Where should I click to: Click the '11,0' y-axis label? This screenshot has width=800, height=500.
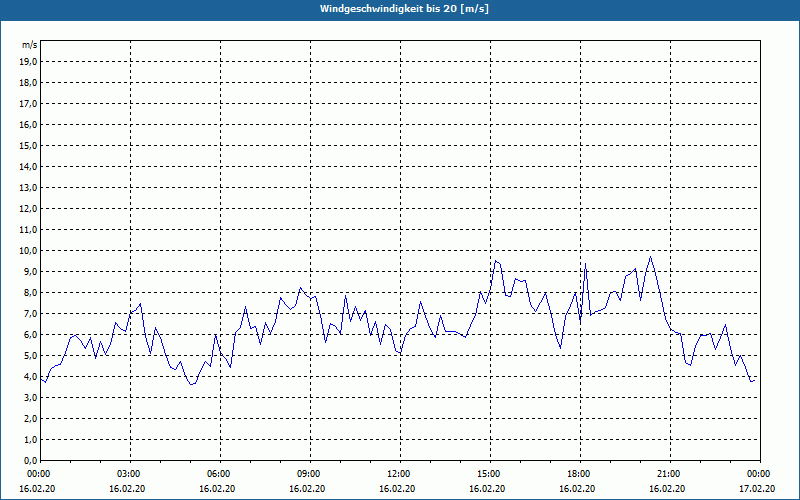[29, 230]
